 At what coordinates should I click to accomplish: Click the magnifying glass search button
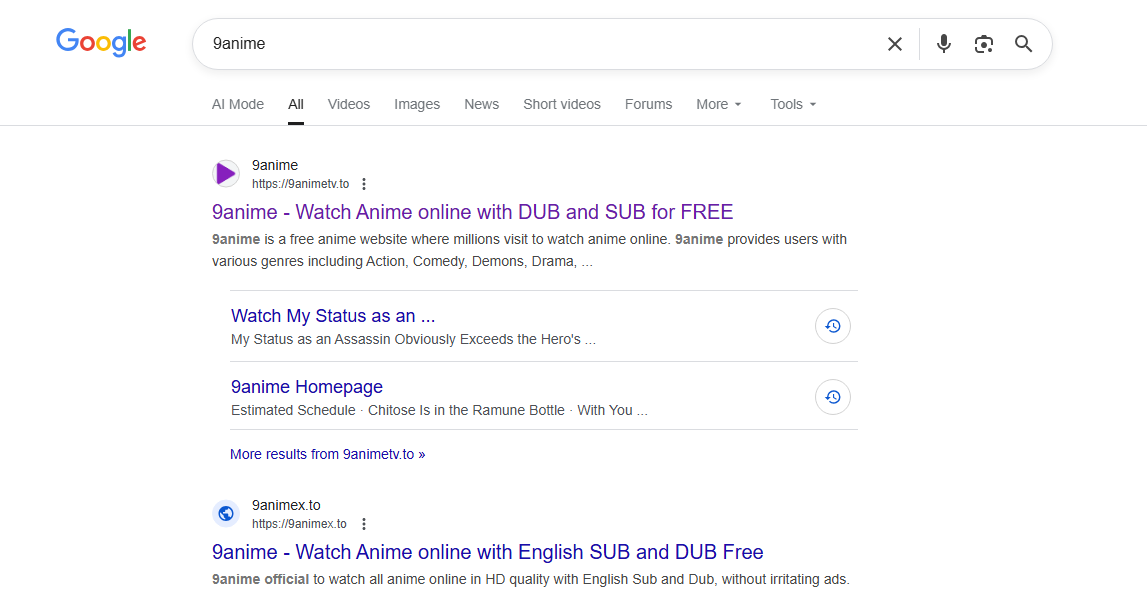tap(1023, 44)
